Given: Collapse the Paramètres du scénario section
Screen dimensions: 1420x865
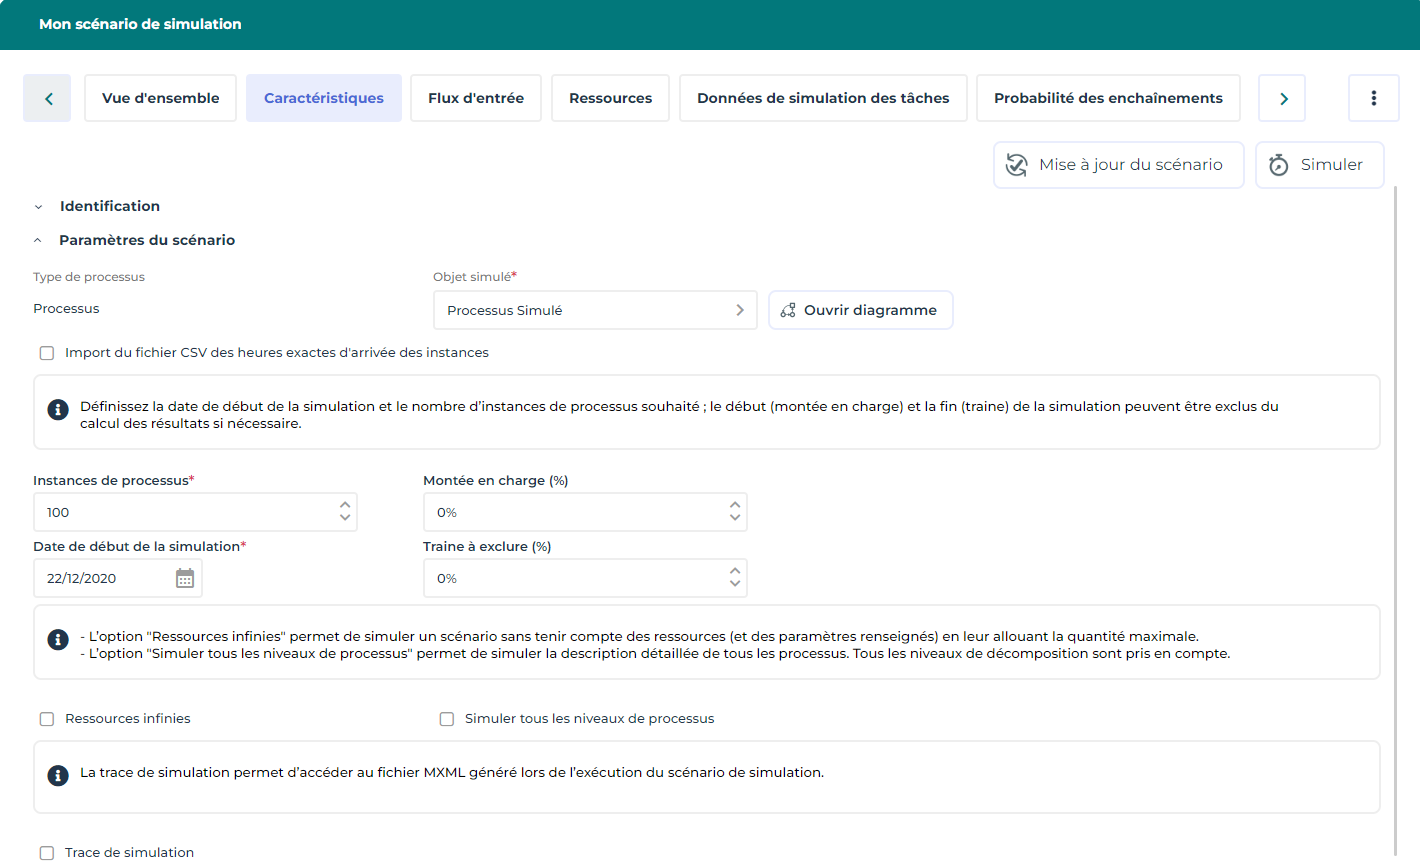Looking at the screenshot, I should pyautogui.click(x=39, y=241).
